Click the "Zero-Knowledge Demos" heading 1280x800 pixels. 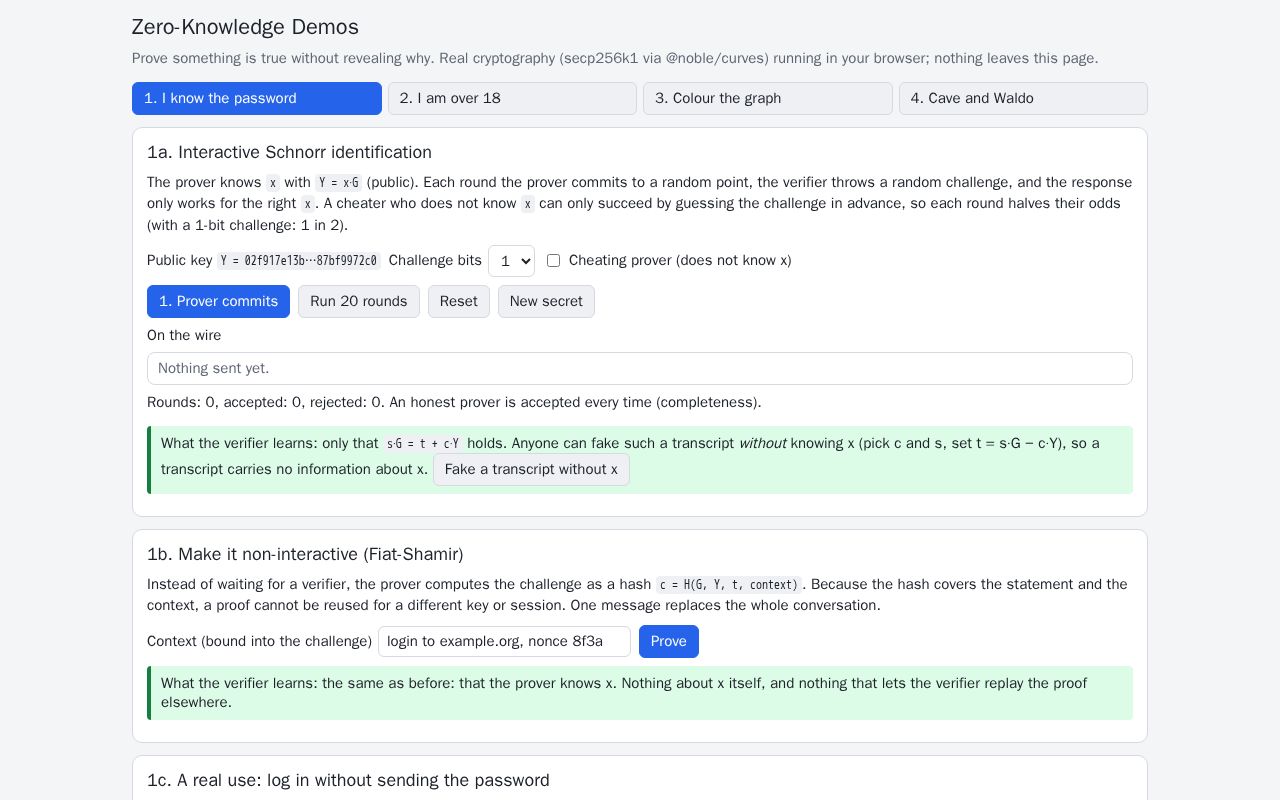pos(245,27)
